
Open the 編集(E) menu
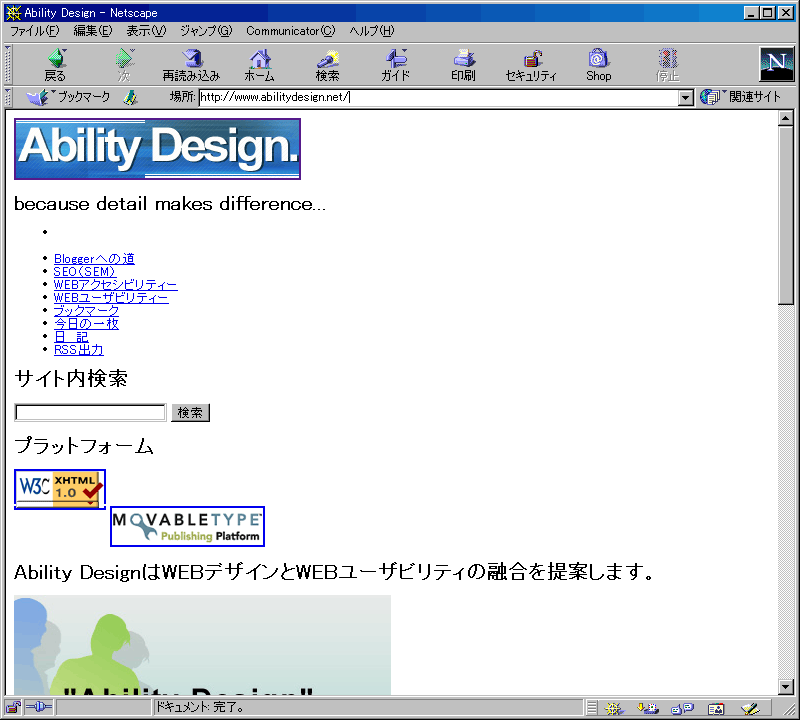click(93, 31)
